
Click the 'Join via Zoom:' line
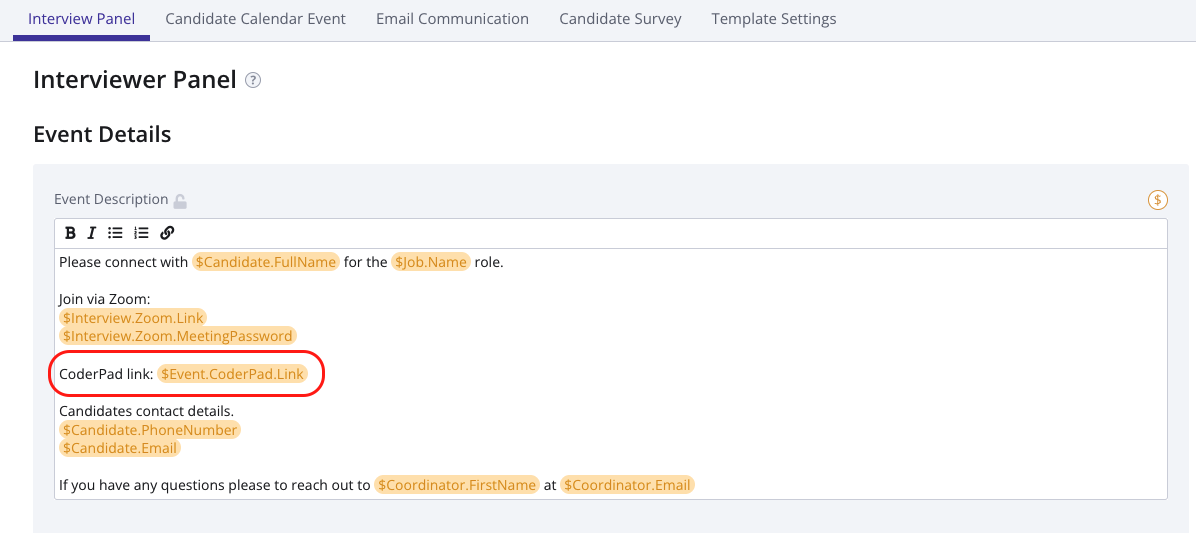coord(104,300)
